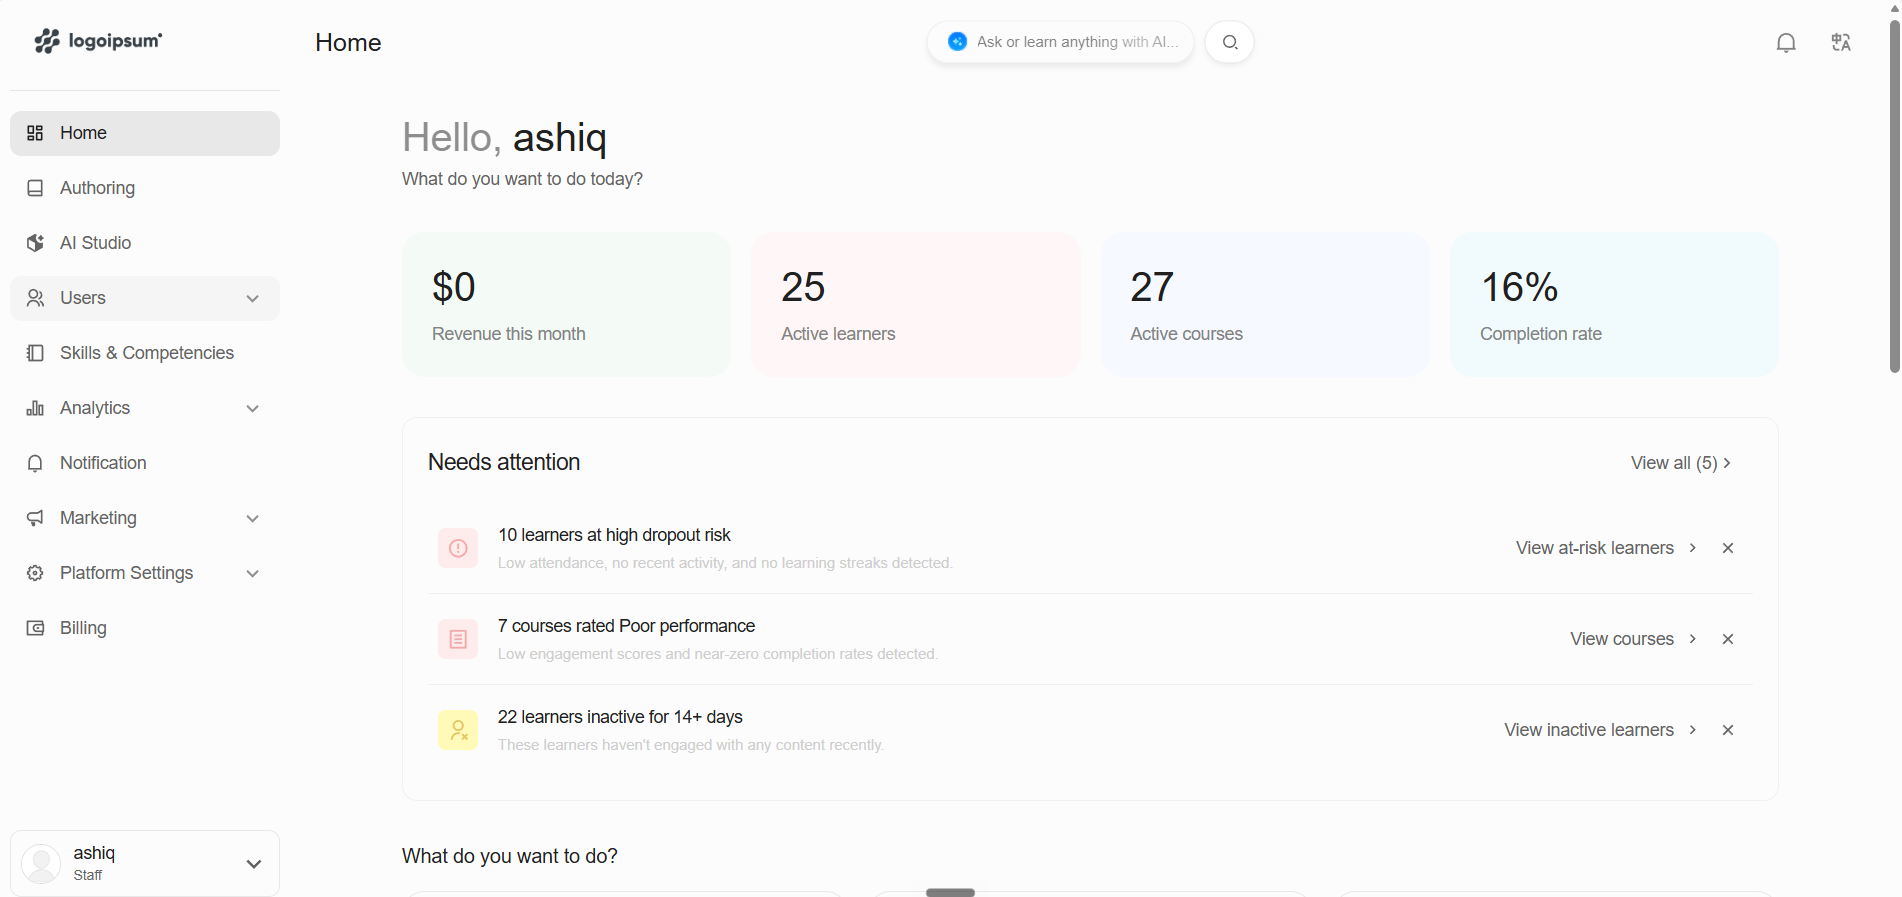Click the Billing wallet icon
This screenshot has height=897, width=1902.
[35, 628]
